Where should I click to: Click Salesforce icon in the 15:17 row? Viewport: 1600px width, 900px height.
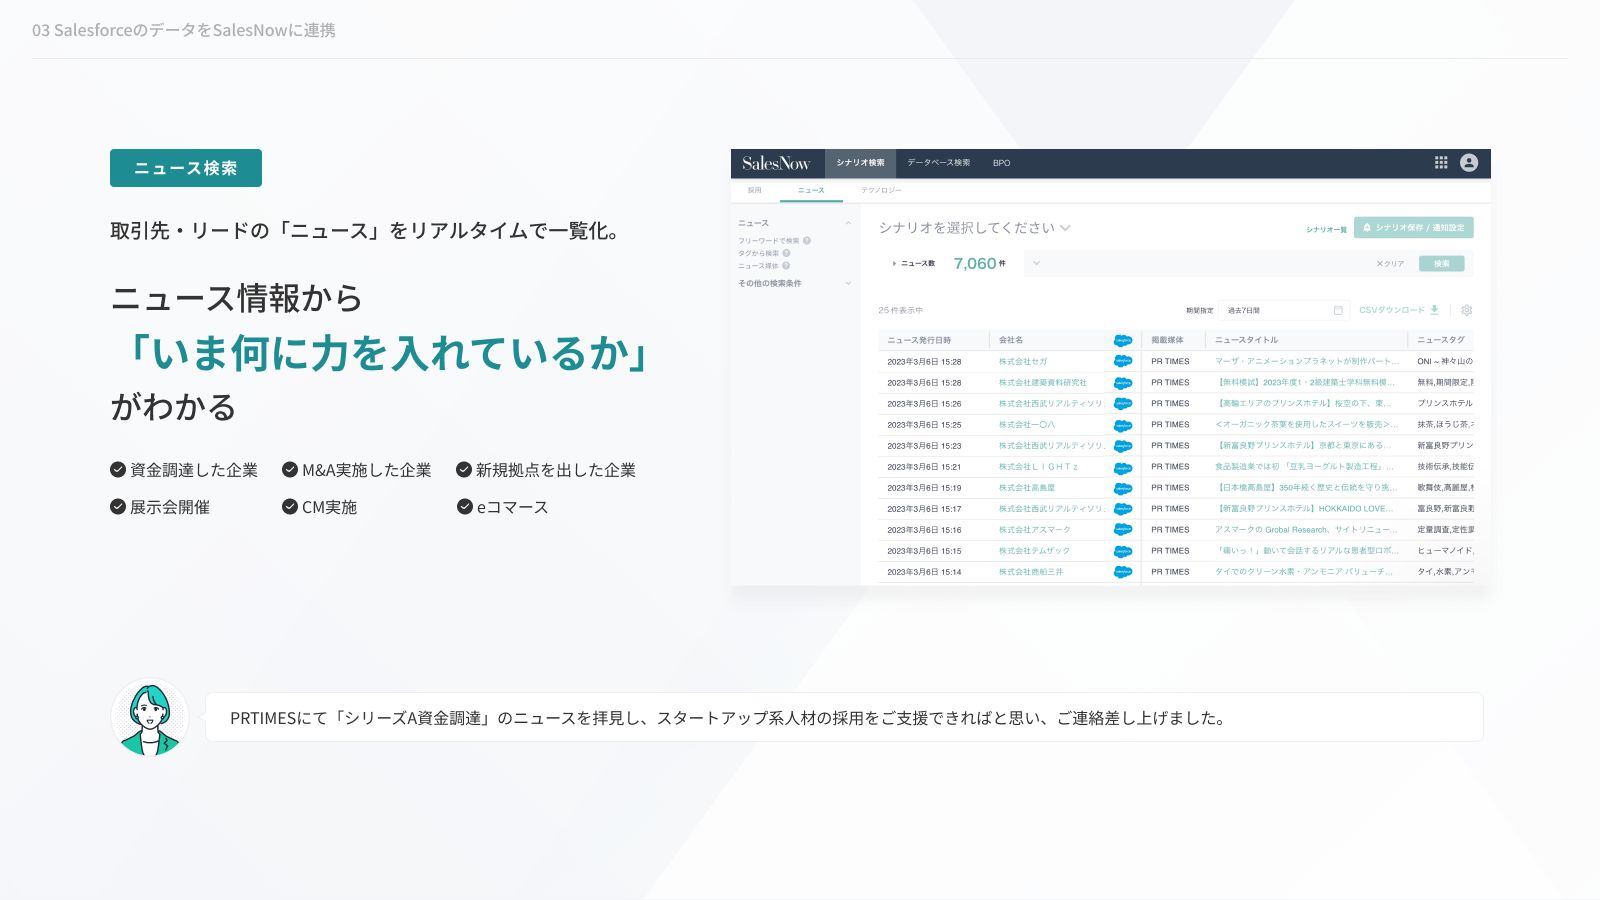(1123, 509)
